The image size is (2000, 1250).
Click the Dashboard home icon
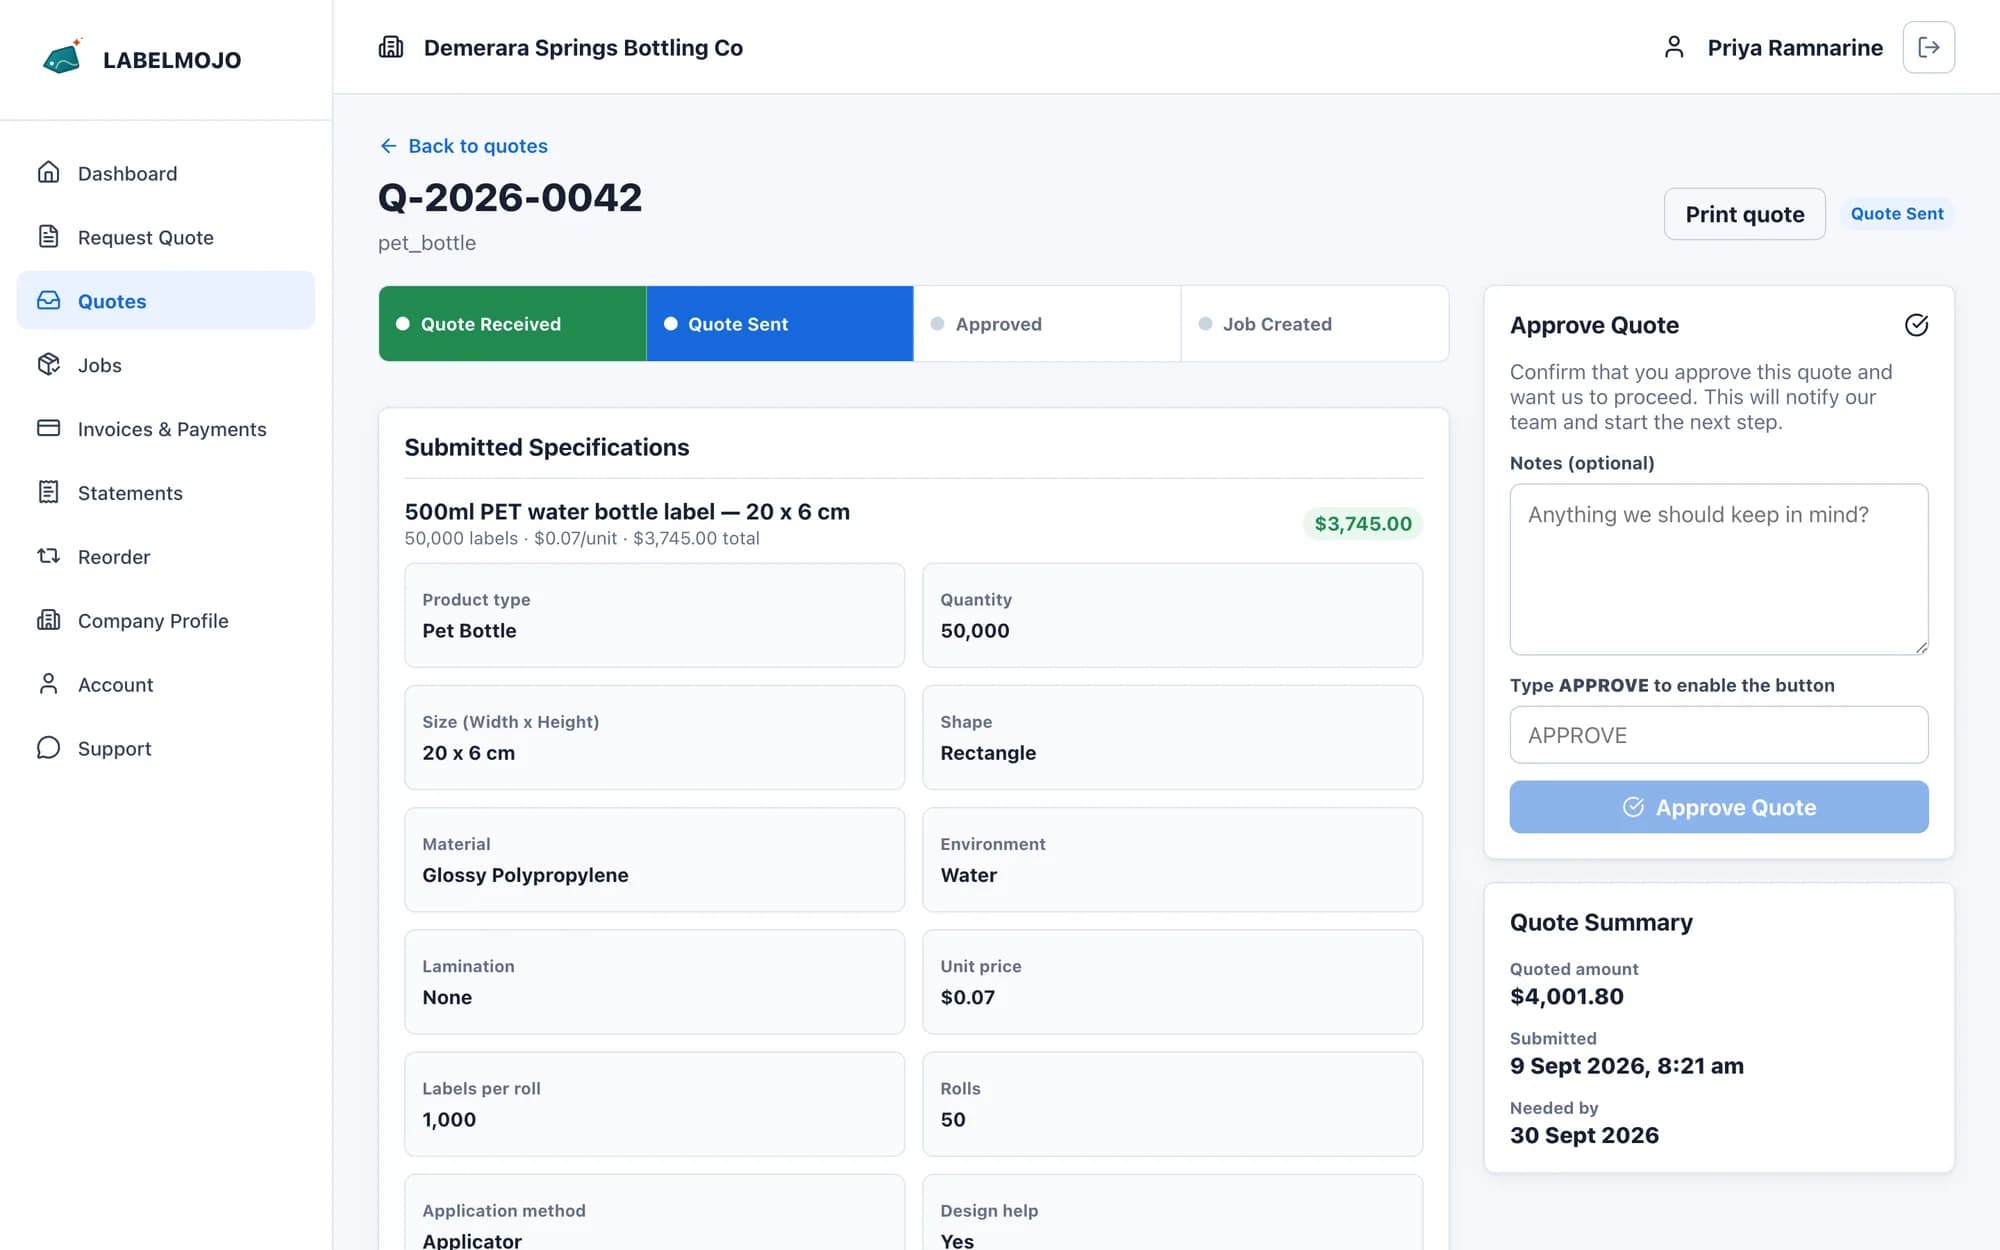pyautogui.click(x=48, y=173)
